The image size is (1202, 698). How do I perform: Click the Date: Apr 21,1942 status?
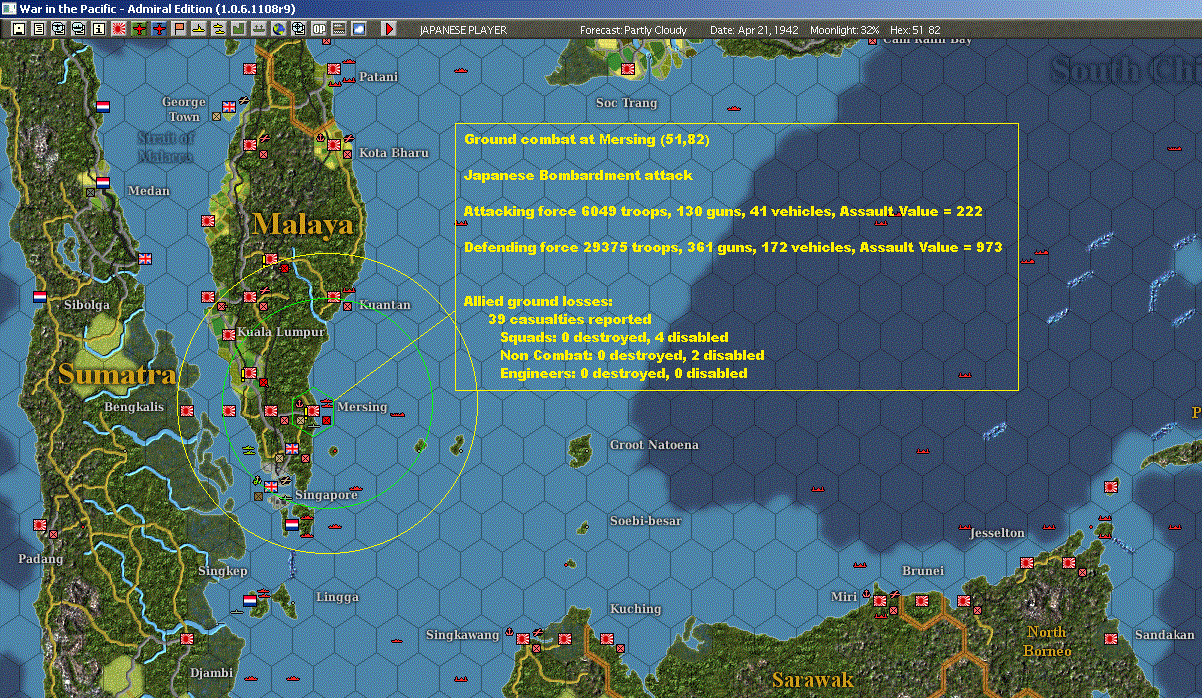(753, 30)
